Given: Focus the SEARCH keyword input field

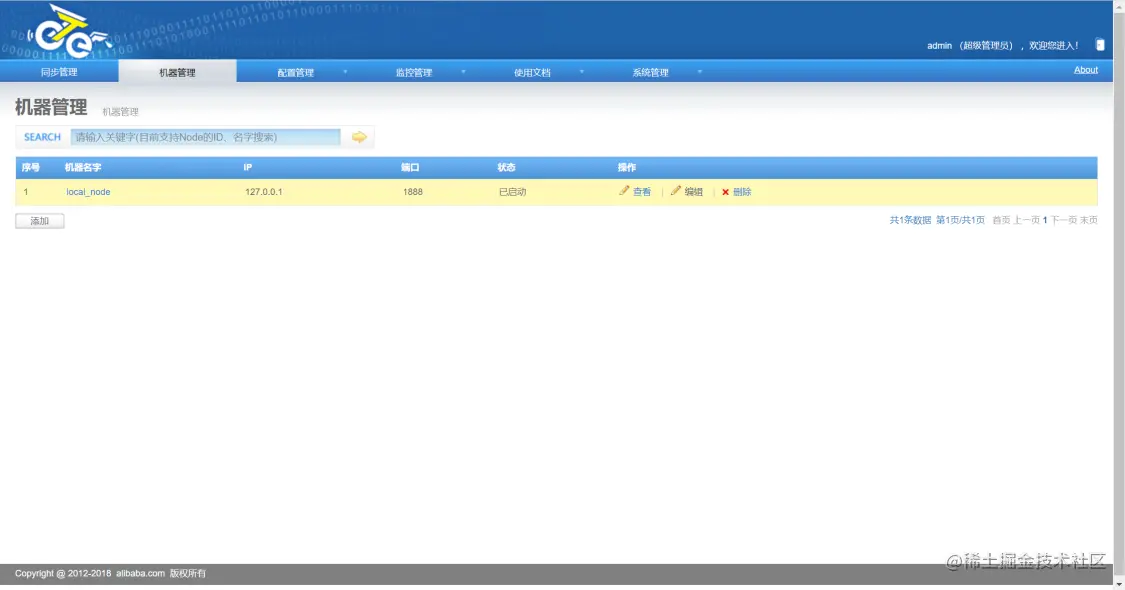Looking at the screenshot, I should (205, 137).
